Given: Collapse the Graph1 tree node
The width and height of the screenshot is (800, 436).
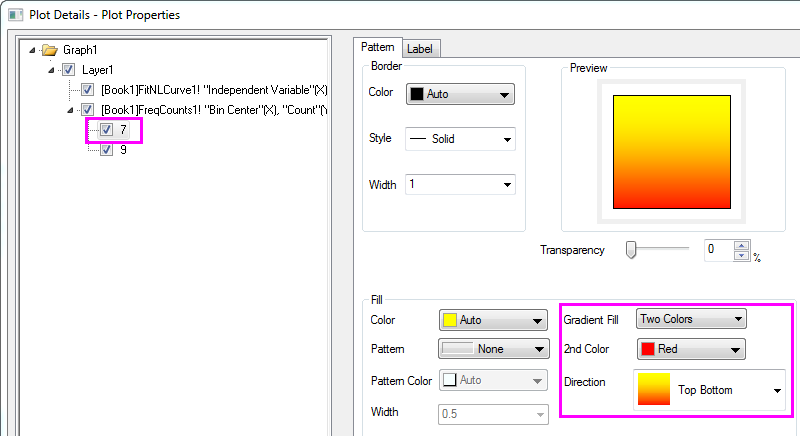Looking at the screenshot, I should point(35,50).
